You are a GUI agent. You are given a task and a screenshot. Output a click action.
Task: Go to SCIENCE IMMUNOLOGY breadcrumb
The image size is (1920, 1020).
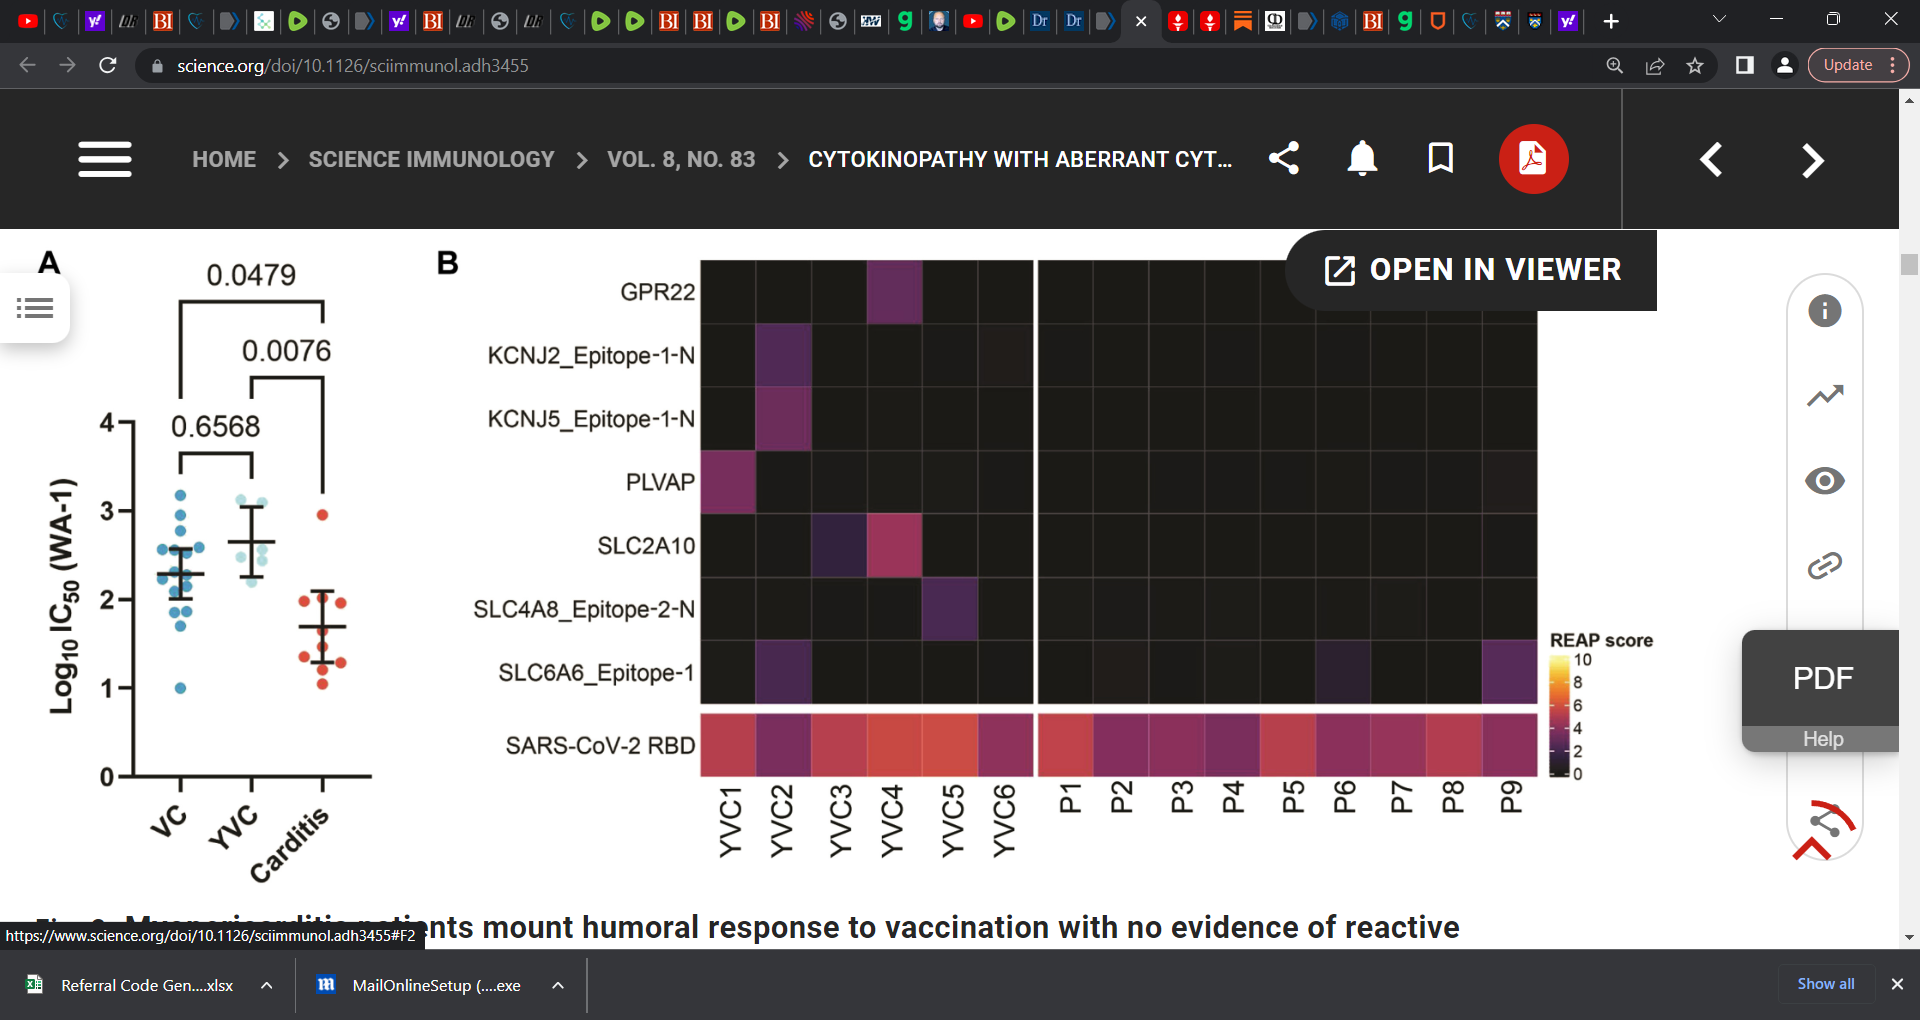point(431,159)
